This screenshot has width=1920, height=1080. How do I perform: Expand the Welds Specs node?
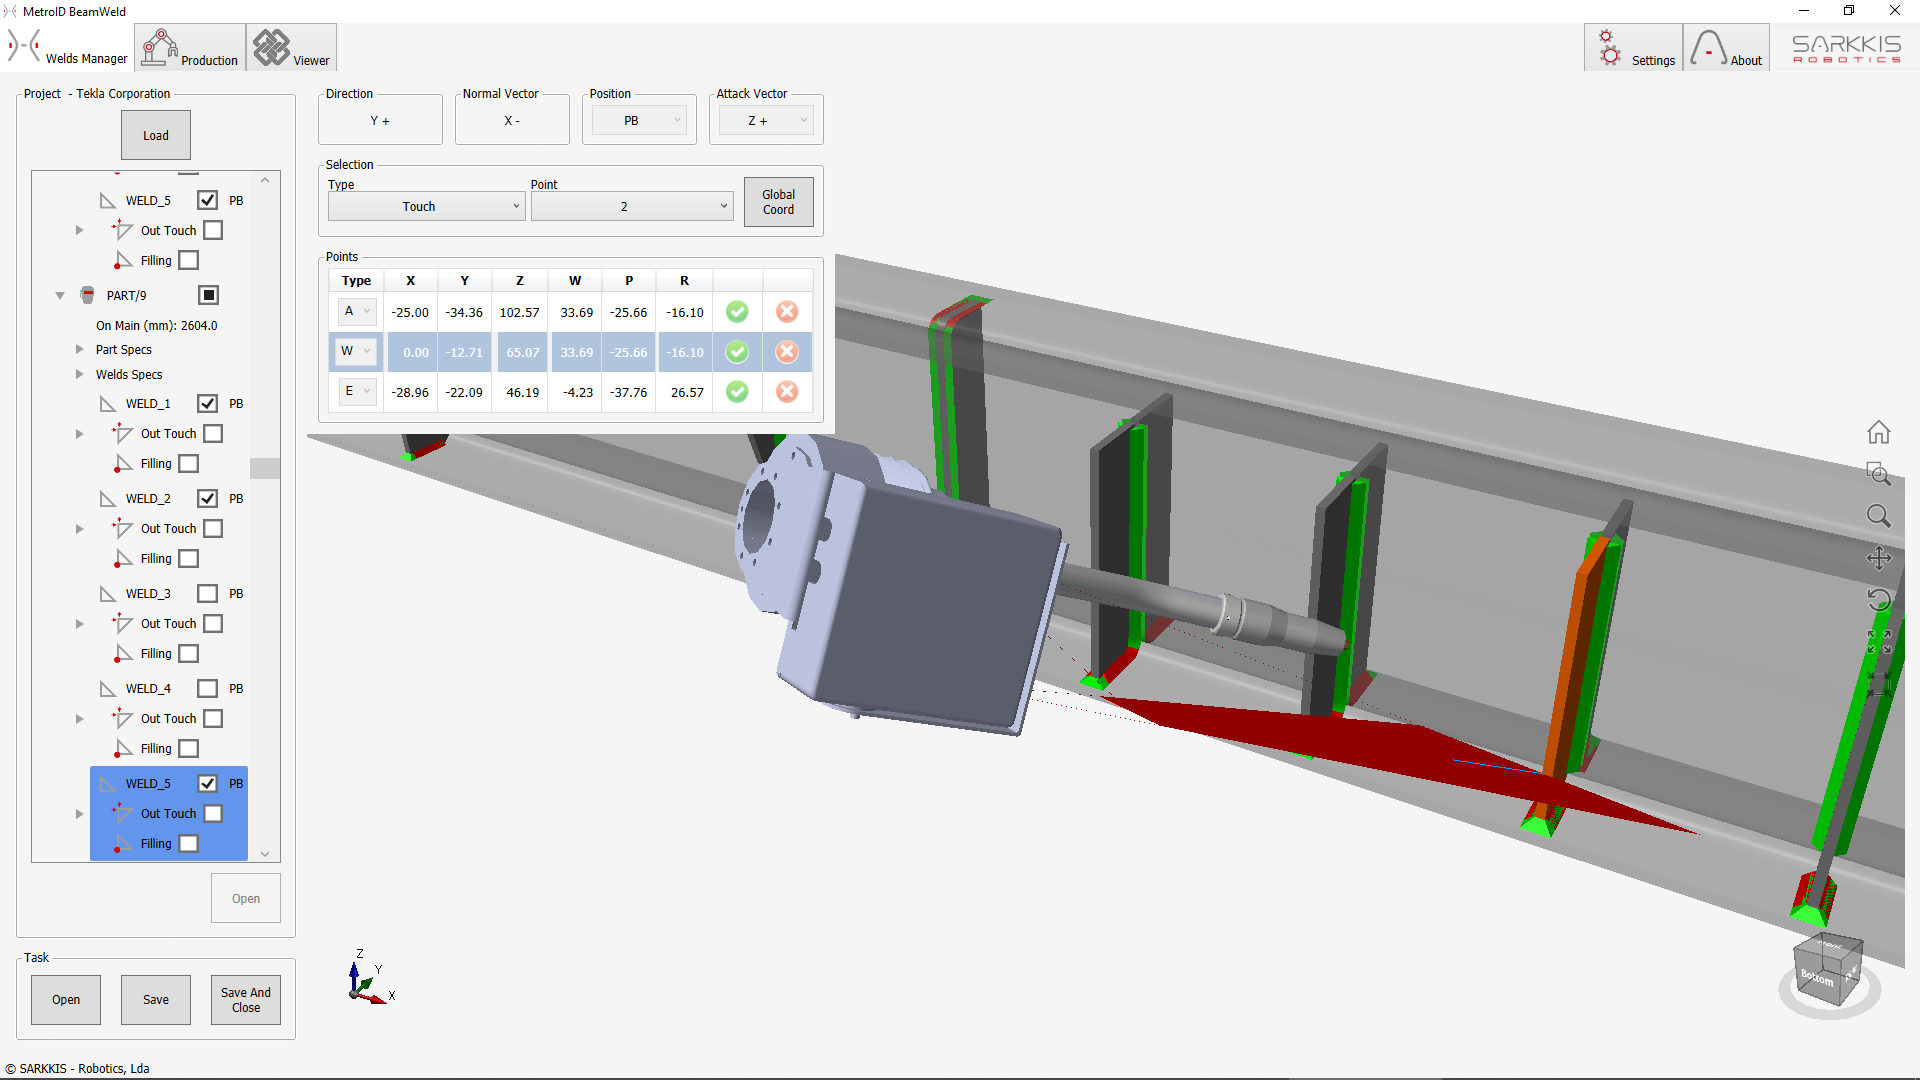point(80,374)
